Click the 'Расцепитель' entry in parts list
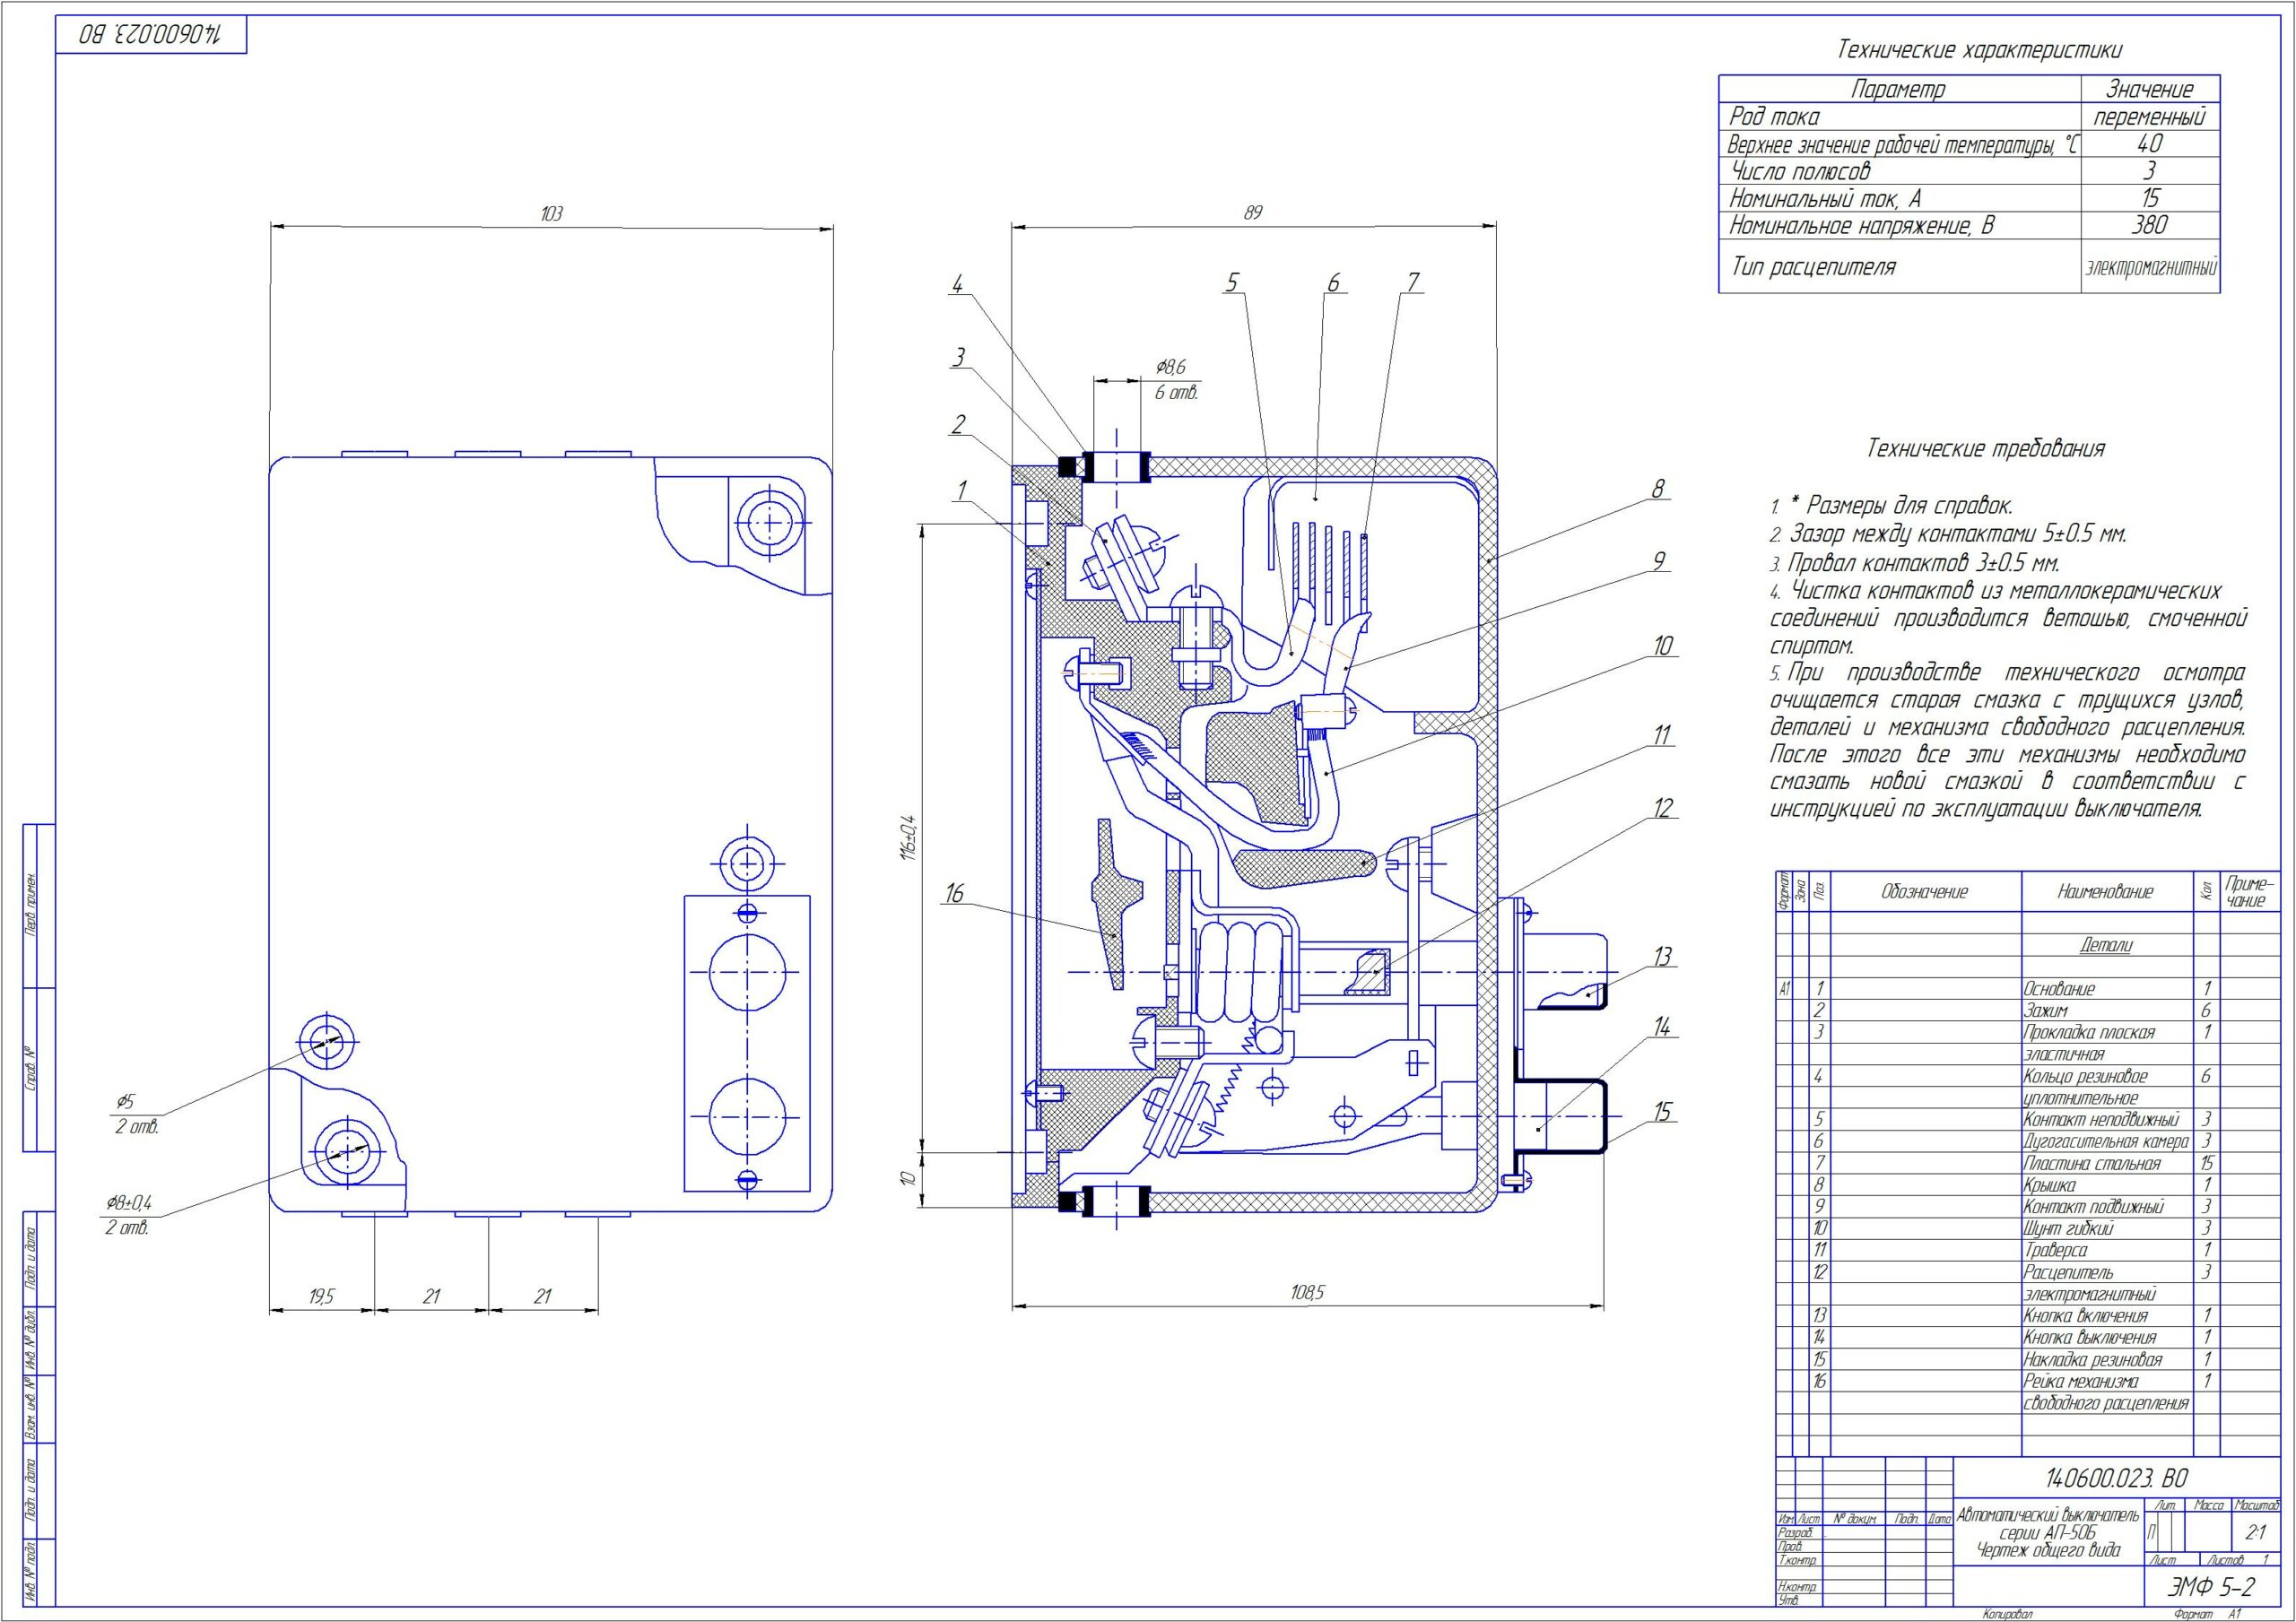The width and height of the screenshot is (2296, 1622). (2068, 1272)
